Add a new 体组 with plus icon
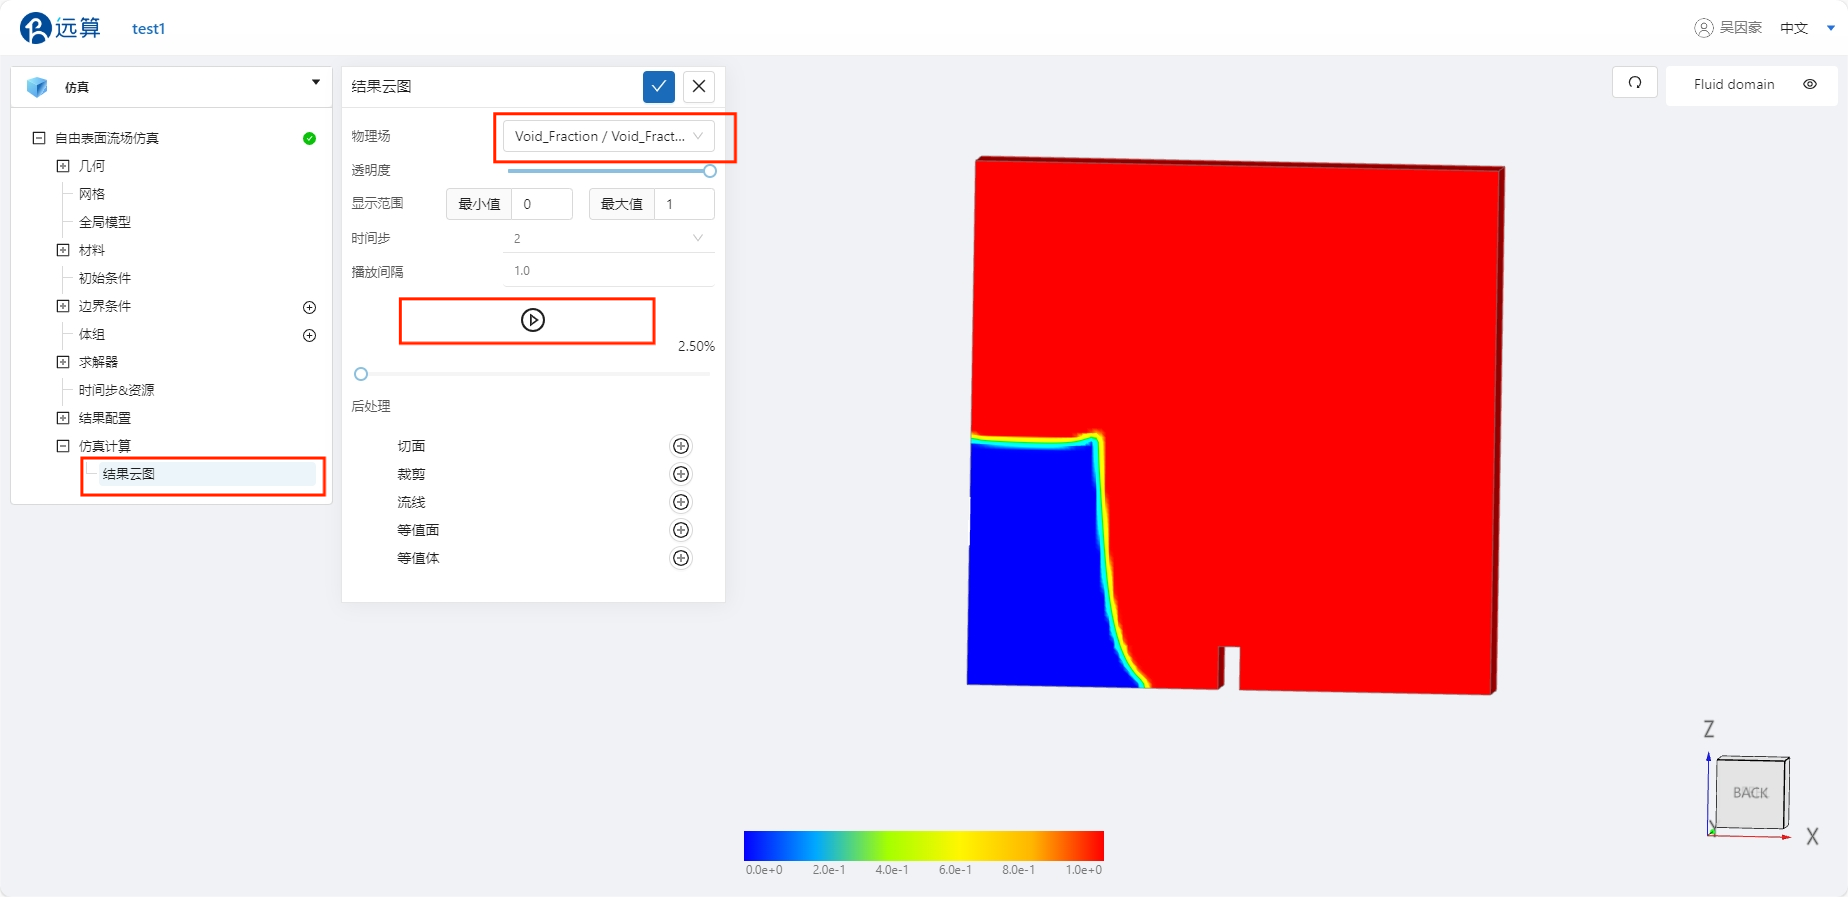This screenshot has height=897, width=1848. point(309,335)
